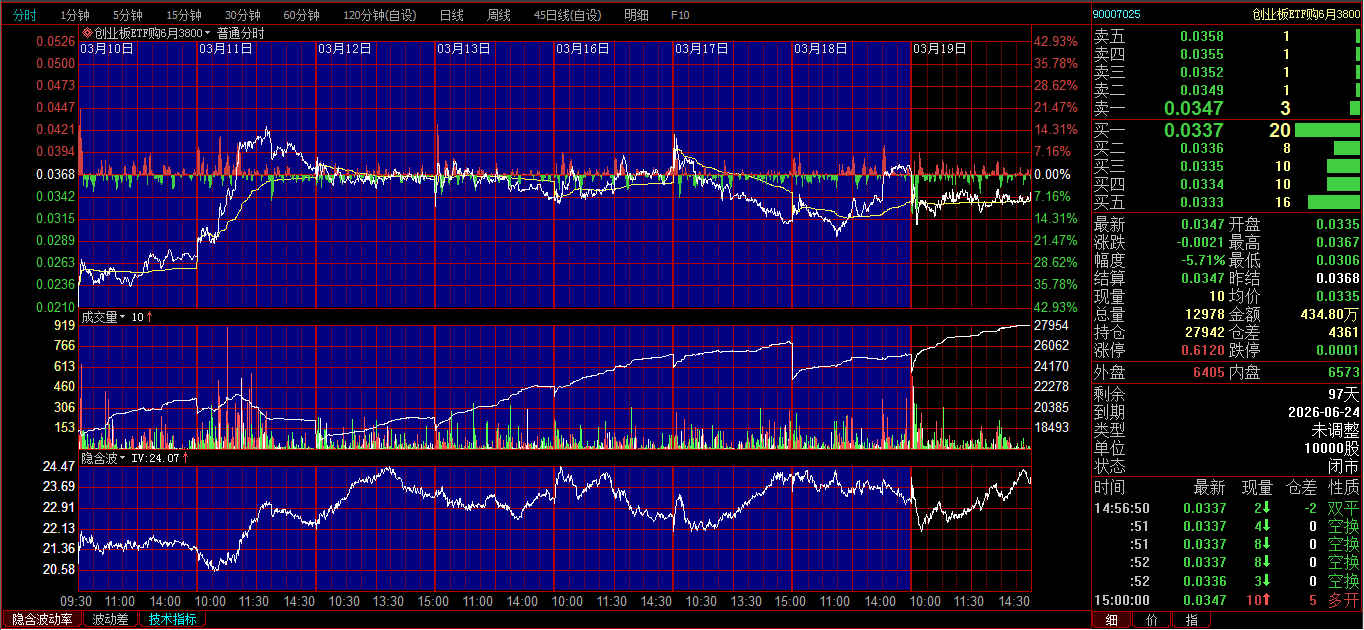
Task: Click the red up arrow beside volume 10
Action: click(150, 317)
